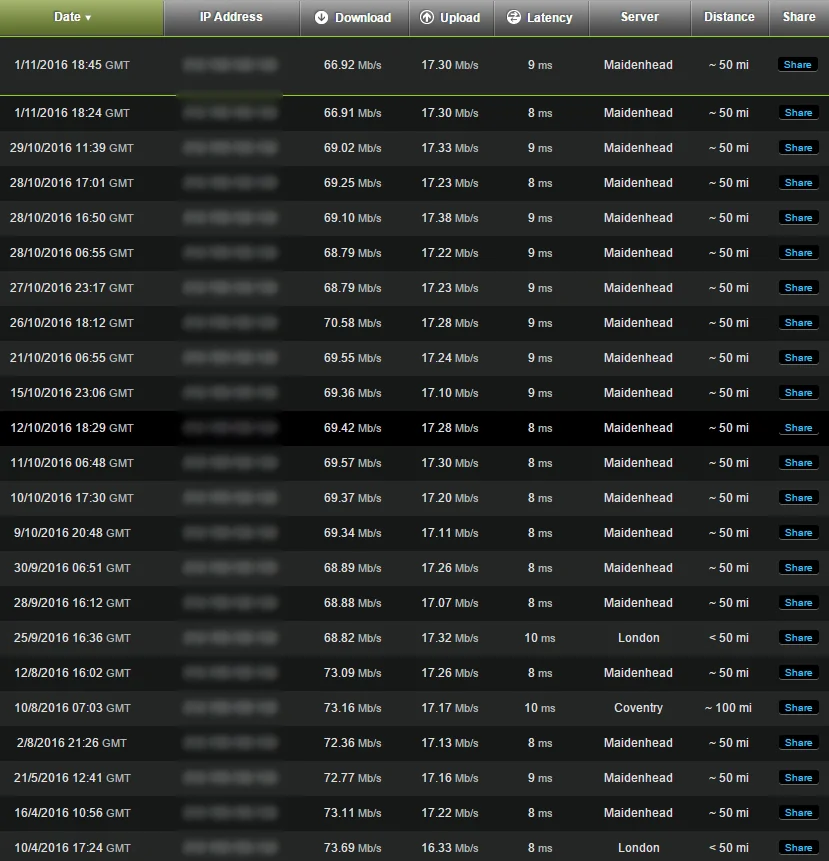
Task: Click the Latency icon in header
Action: (514, 18)
